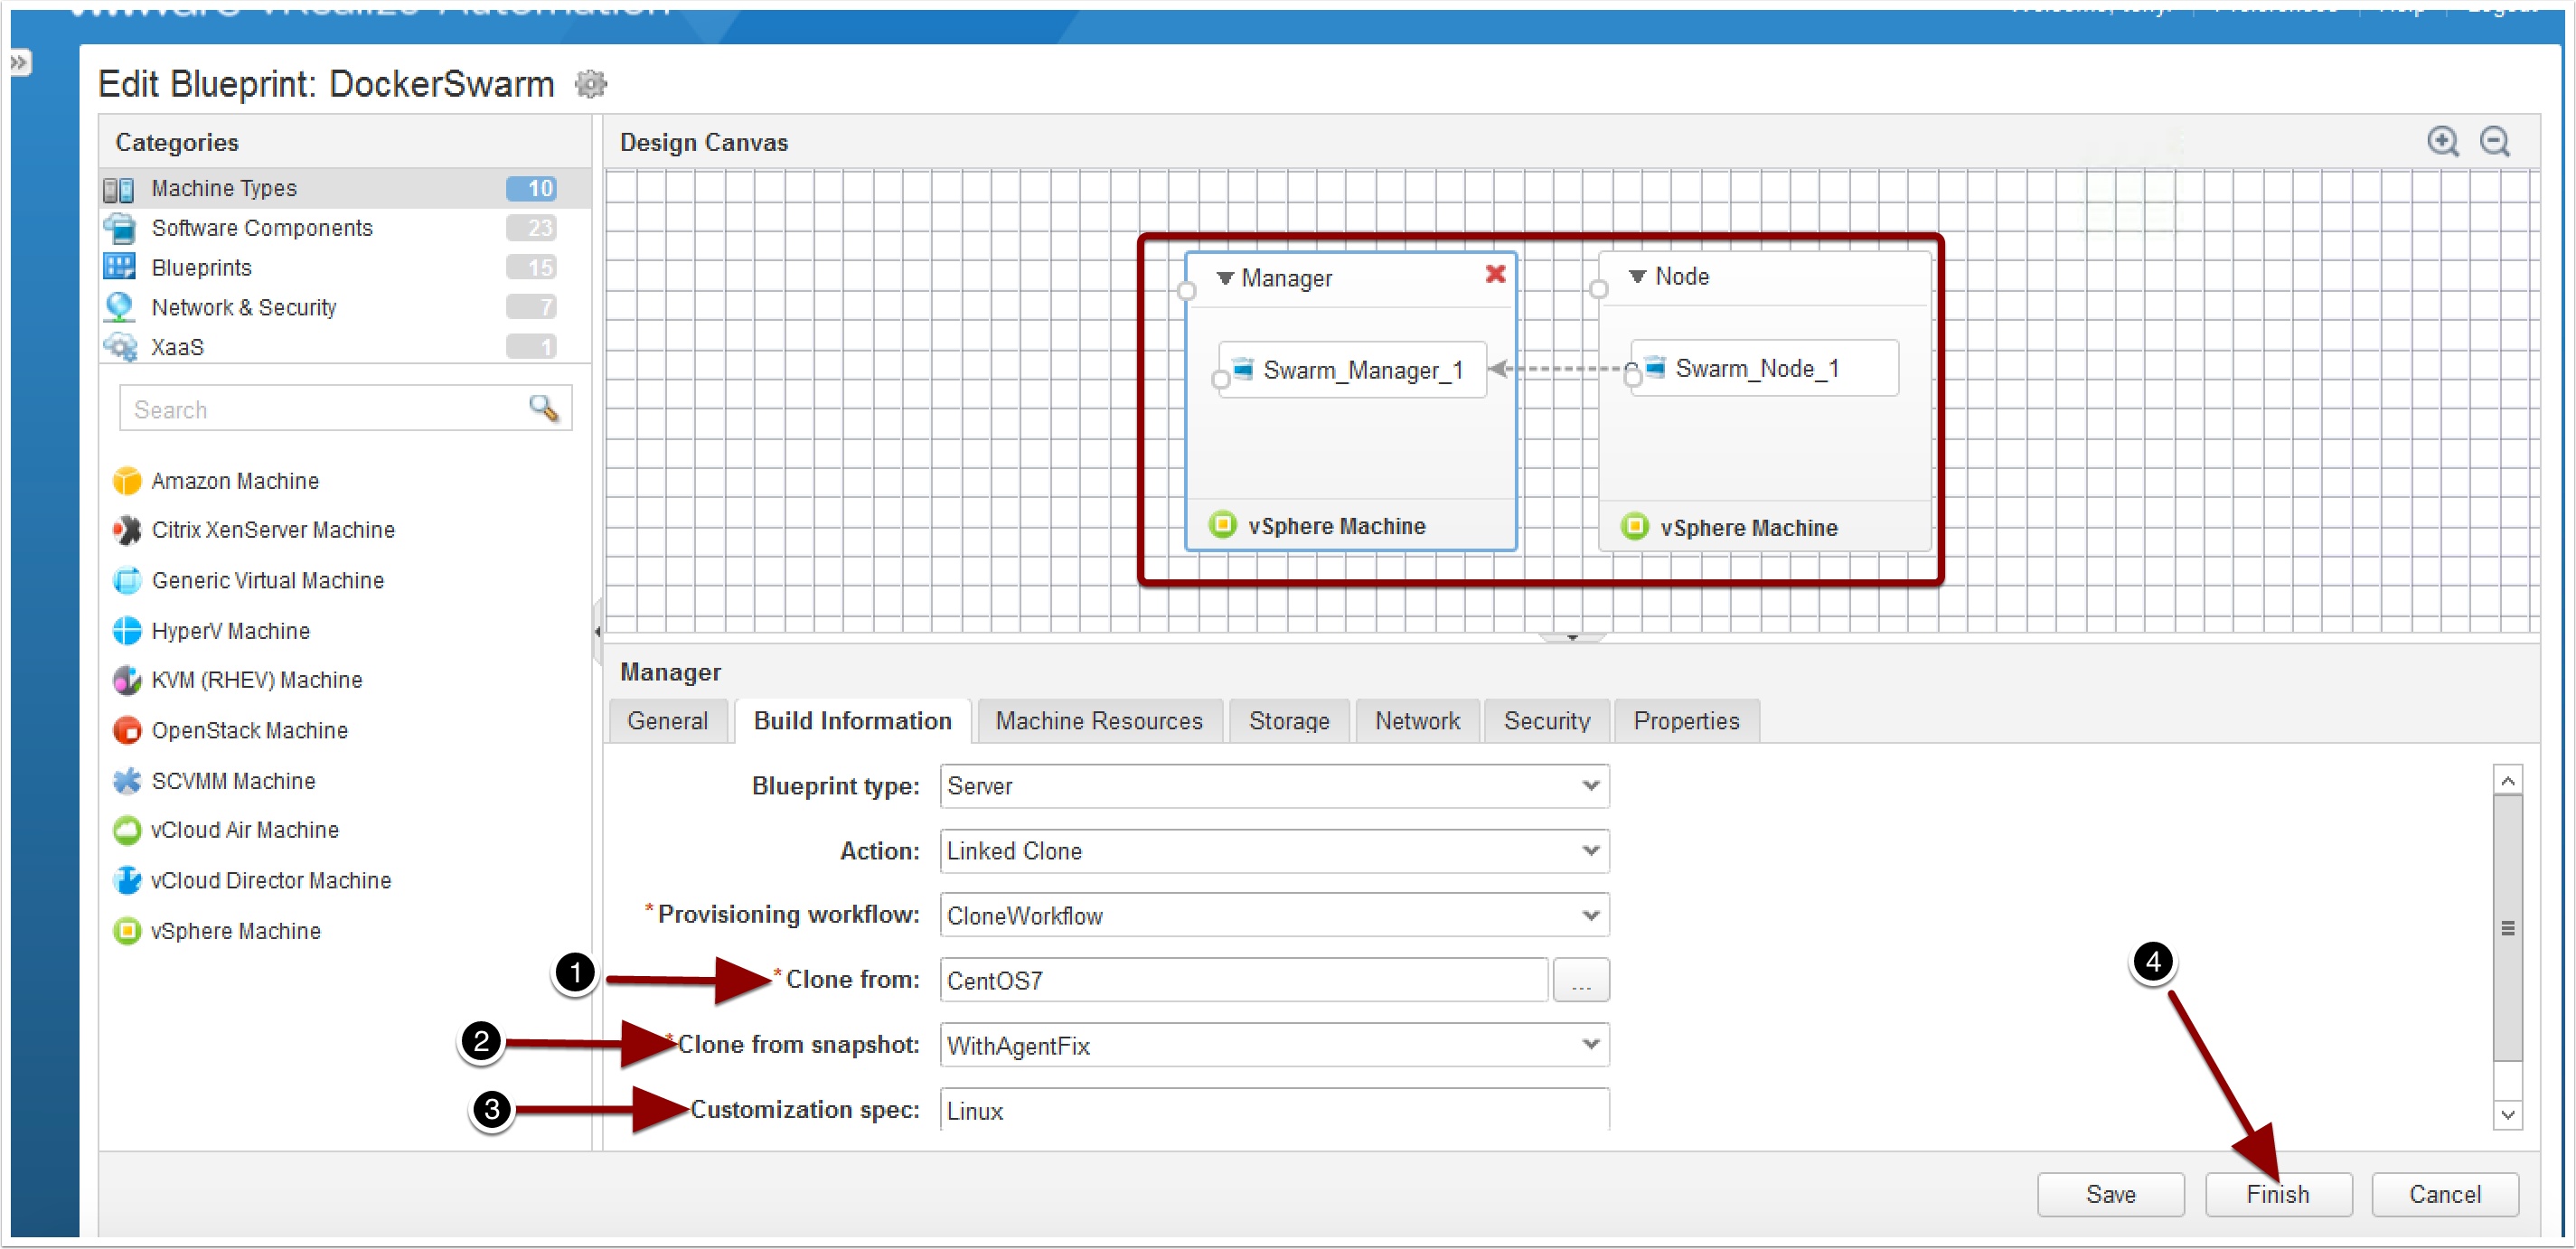Click the Swarm_Node_1 component label
This screenshot has width=2576, height=1249.
pyautogui.click(x=1757, y=368)
